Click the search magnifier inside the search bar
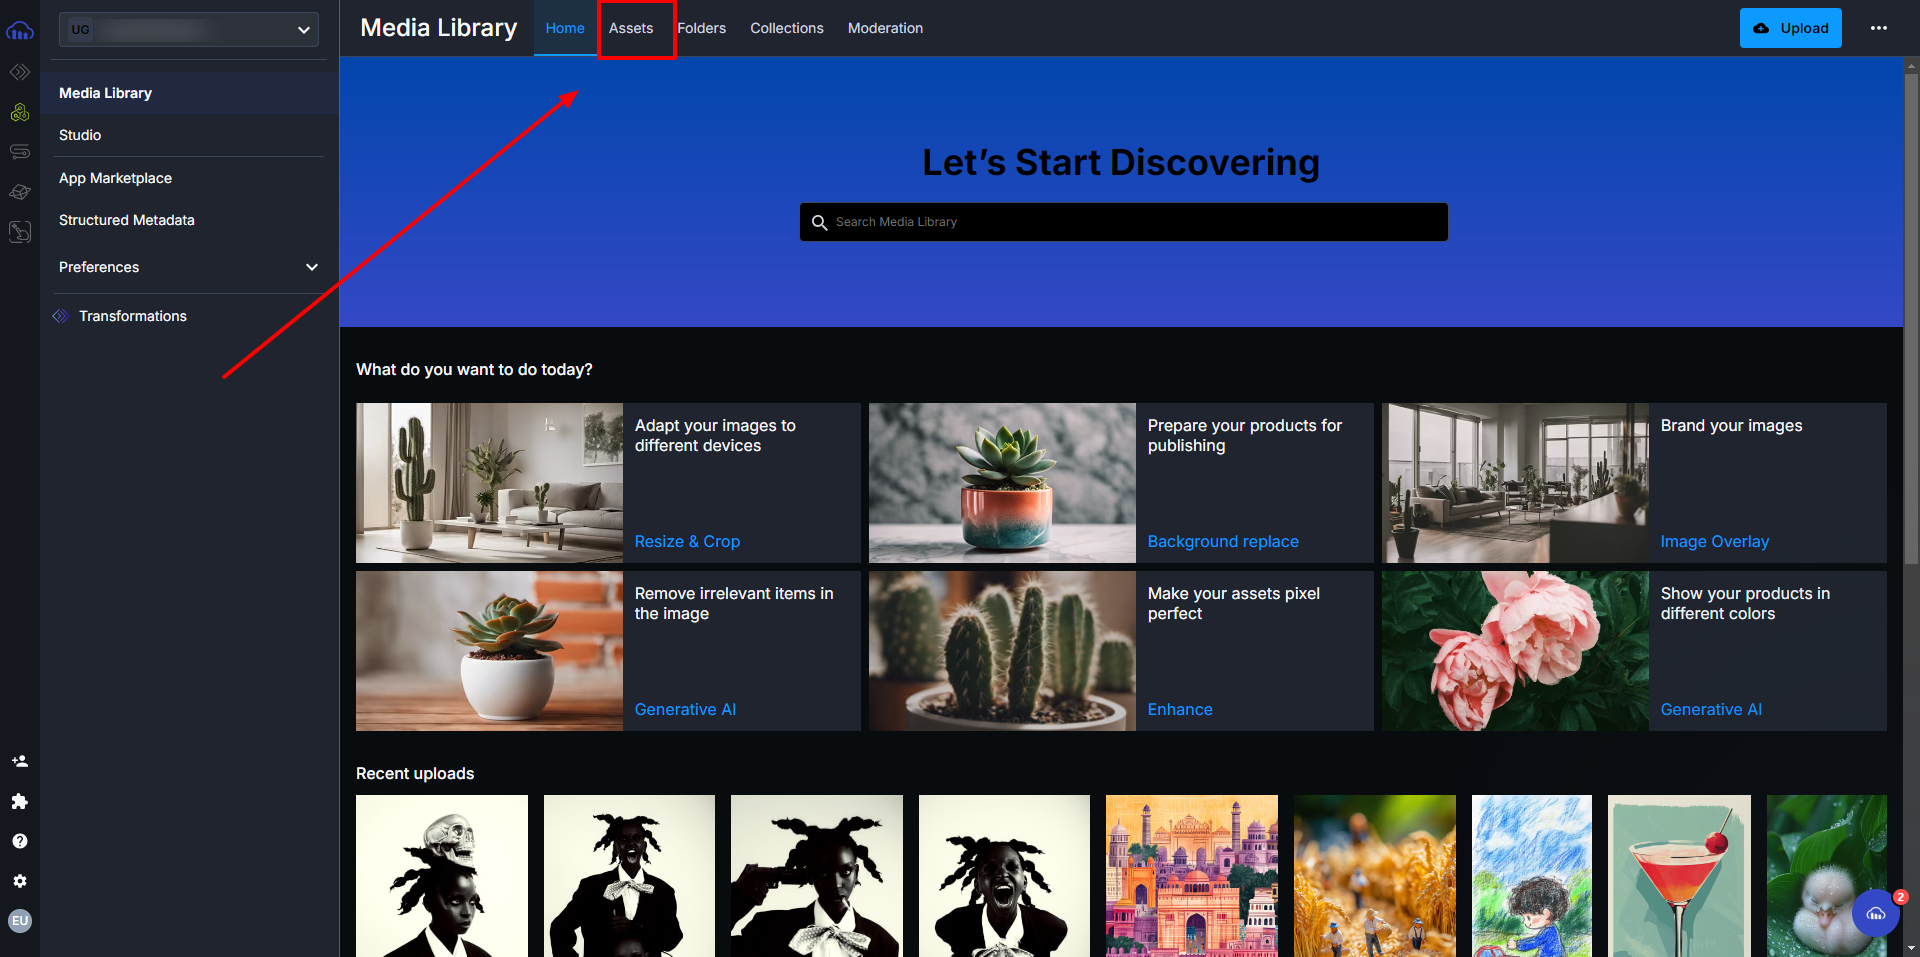The height and width of the screenshot is (957, 1920). [x=820, y=222]
